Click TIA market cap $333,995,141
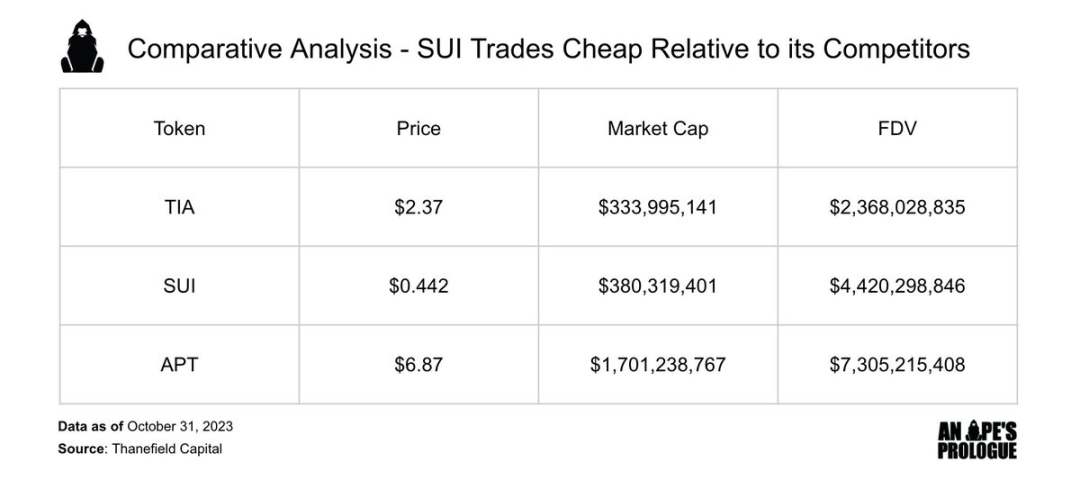 point(658,207)
